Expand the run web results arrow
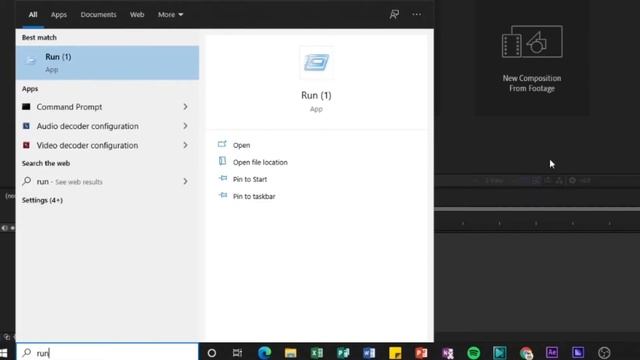Viewport: 640px width, 360px height. tap(185, 181)
